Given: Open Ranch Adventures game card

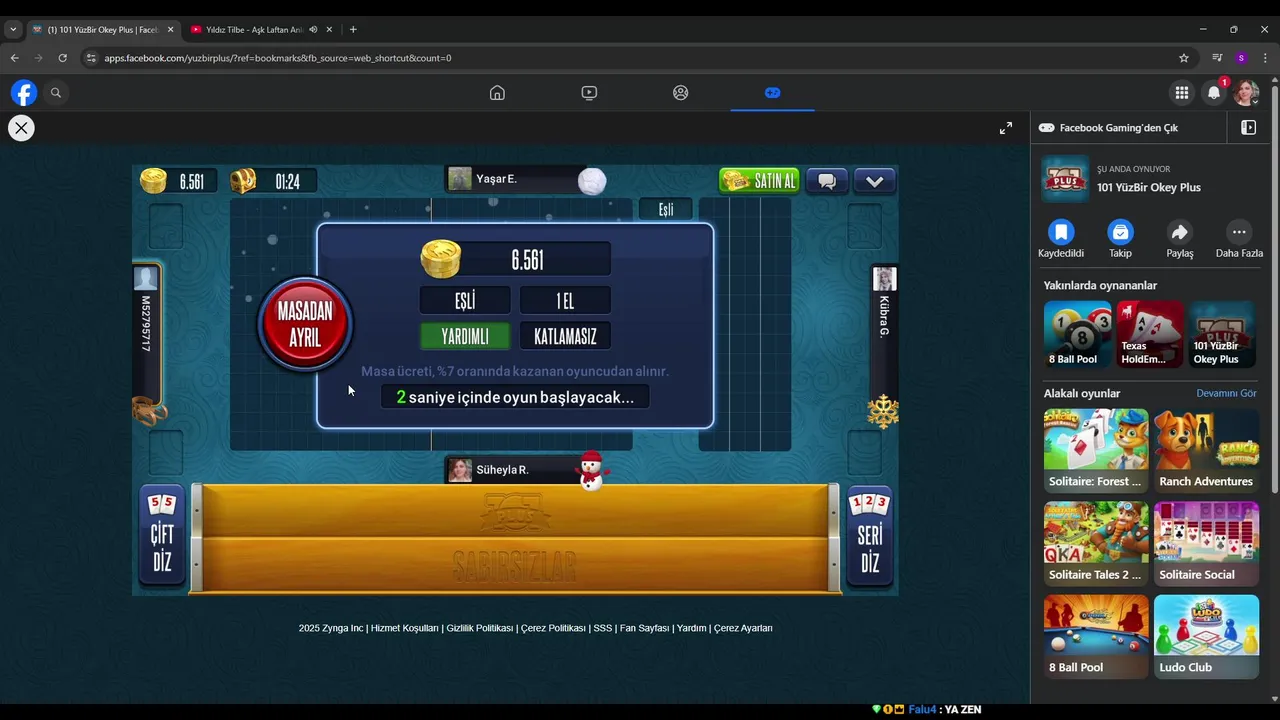Looking at the screenshot, I should click(1206, 450).
